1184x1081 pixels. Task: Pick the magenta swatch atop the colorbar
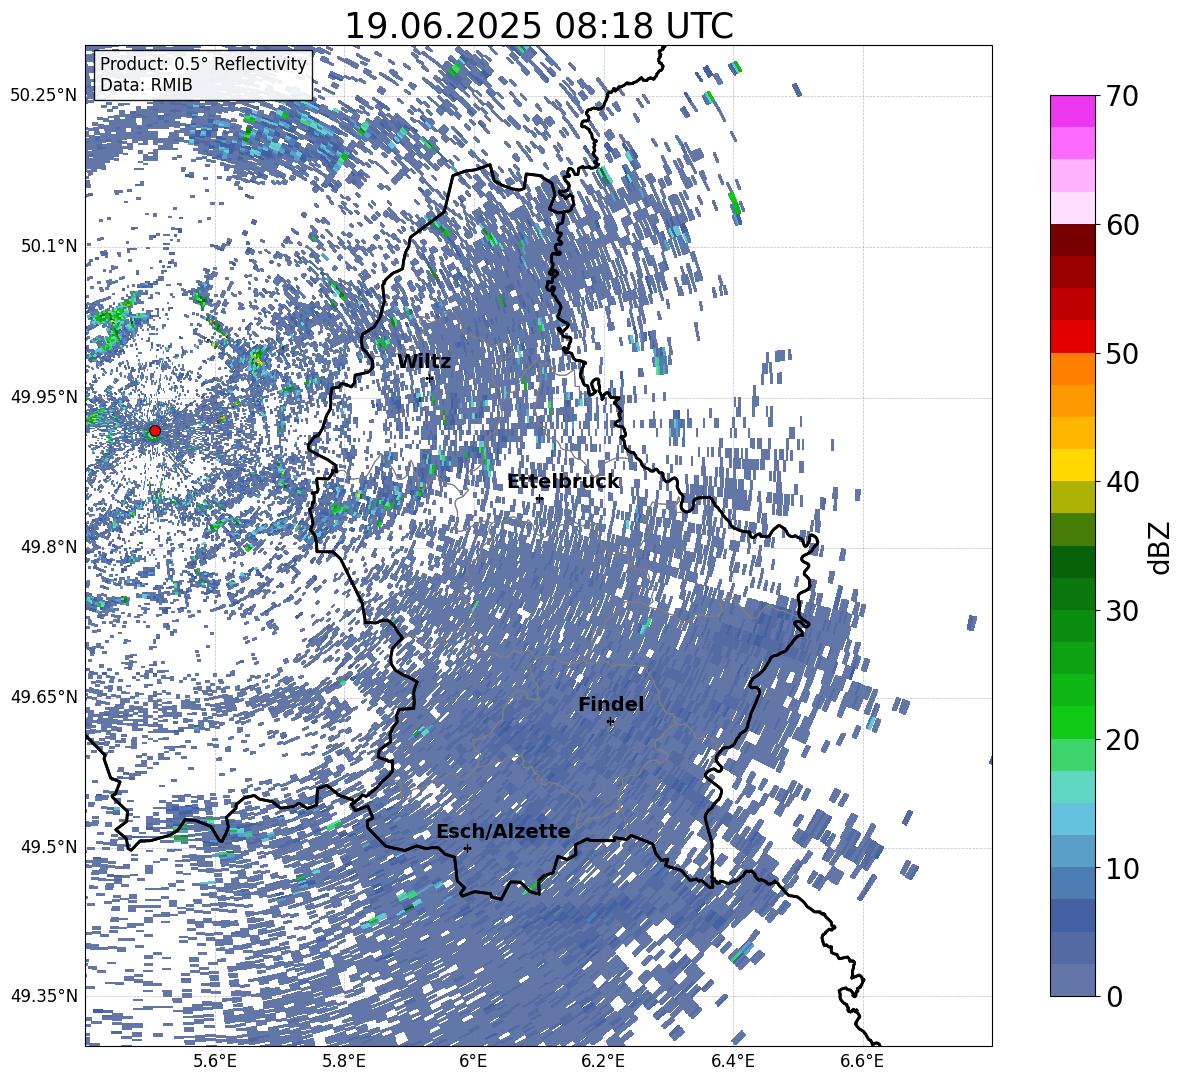(x=1072, y=111)
